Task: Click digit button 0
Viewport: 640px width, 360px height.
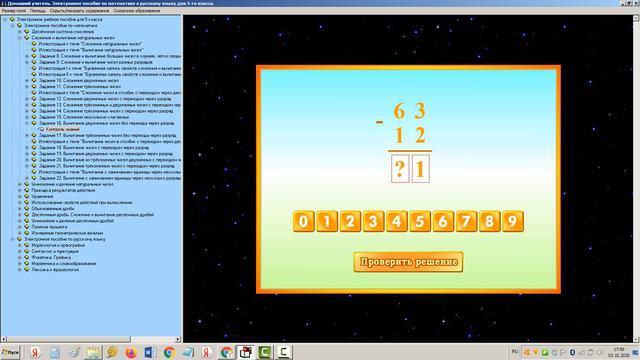Action: 303,221
